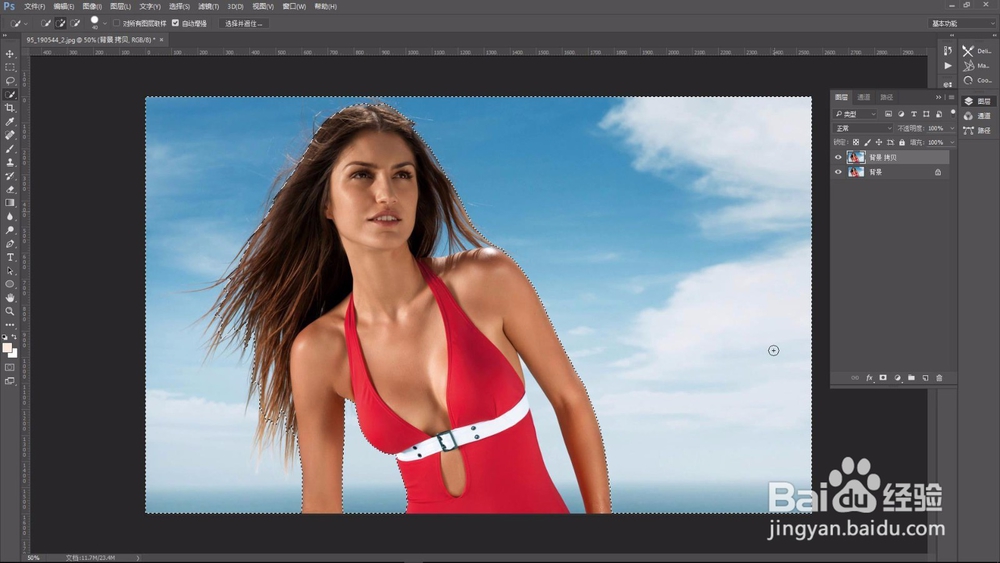Viewport: 1000px width, 563px height.
Task: Select the Zoom tool in toolbar
Action: (x=10, y=311)
